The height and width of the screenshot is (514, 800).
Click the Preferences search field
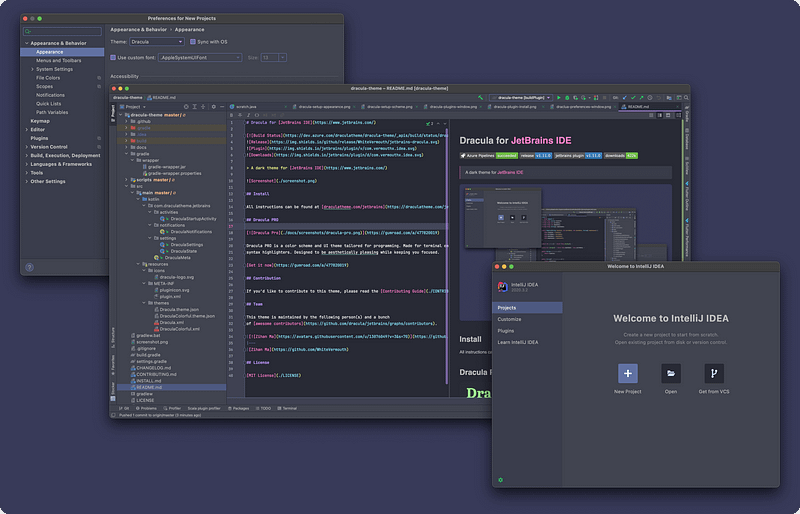click(62, 32)
